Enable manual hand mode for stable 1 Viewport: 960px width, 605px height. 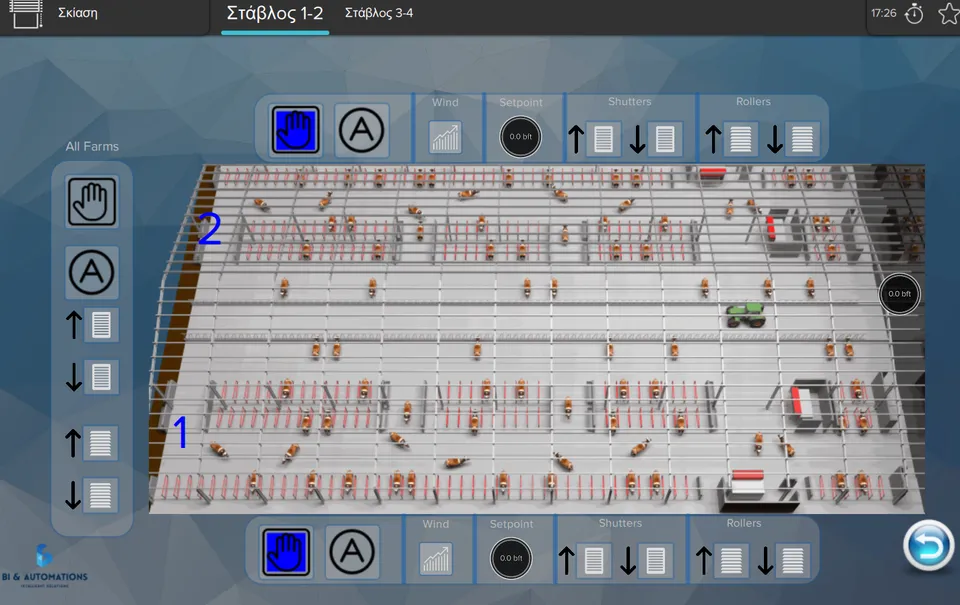click(x=286, y=552)
